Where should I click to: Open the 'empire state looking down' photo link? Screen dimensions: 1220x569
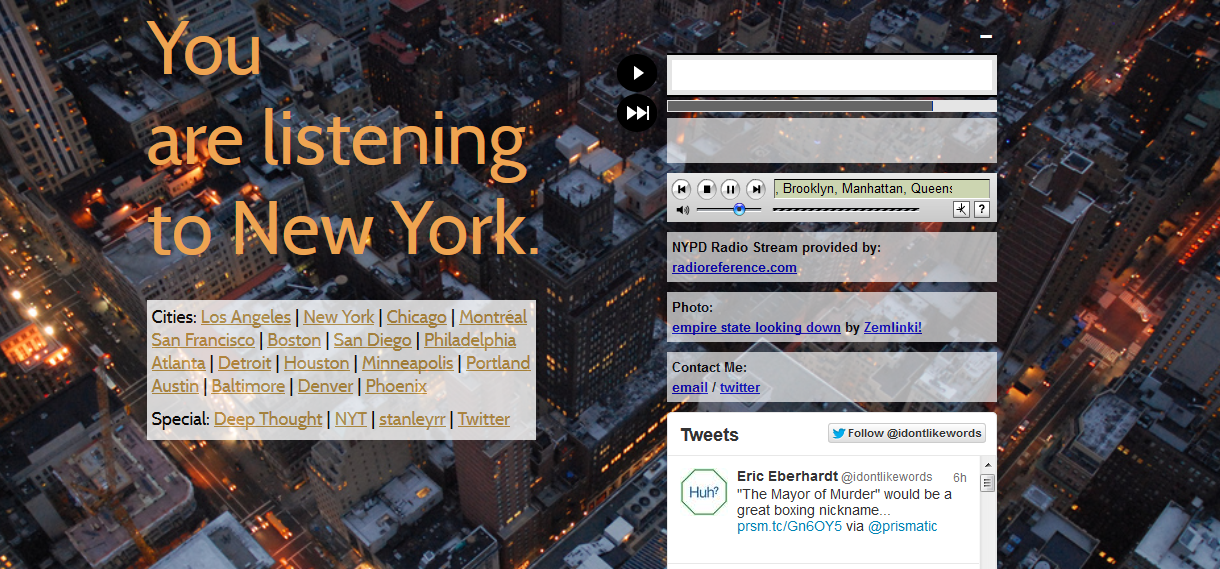tap(756, 327)
